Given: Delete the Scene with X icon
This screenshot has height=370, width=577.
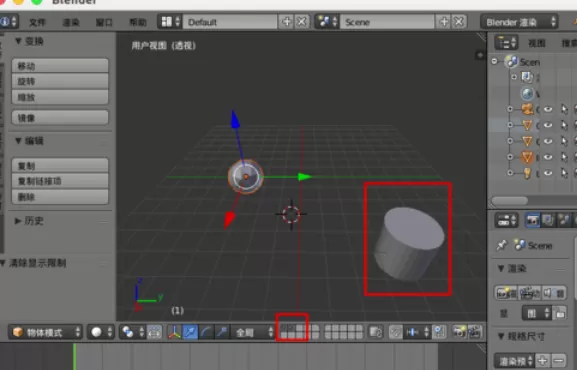Looking at the screenshot, I should [459, 22].
